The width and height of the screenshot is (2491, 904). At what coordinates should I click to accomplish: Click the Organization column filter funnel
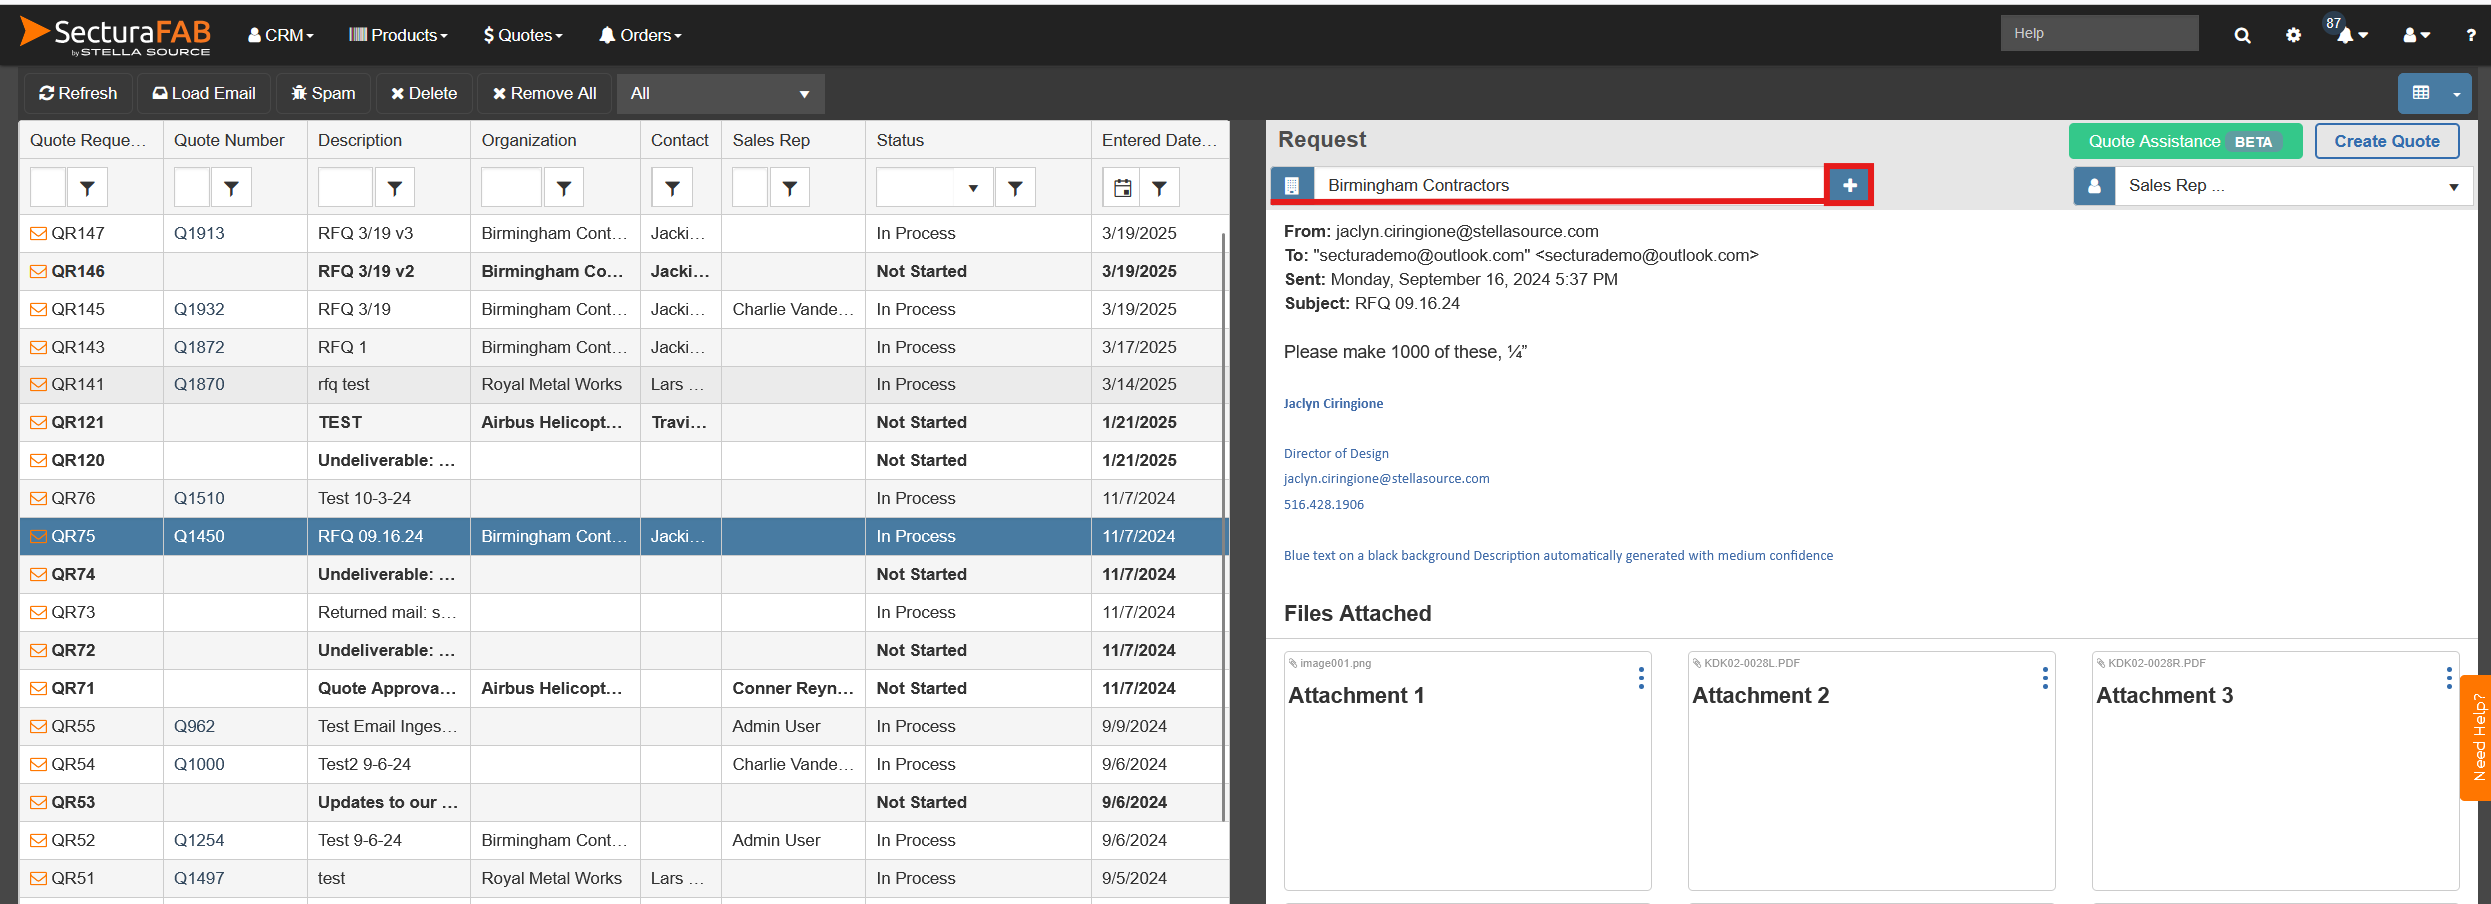[564, 188]
